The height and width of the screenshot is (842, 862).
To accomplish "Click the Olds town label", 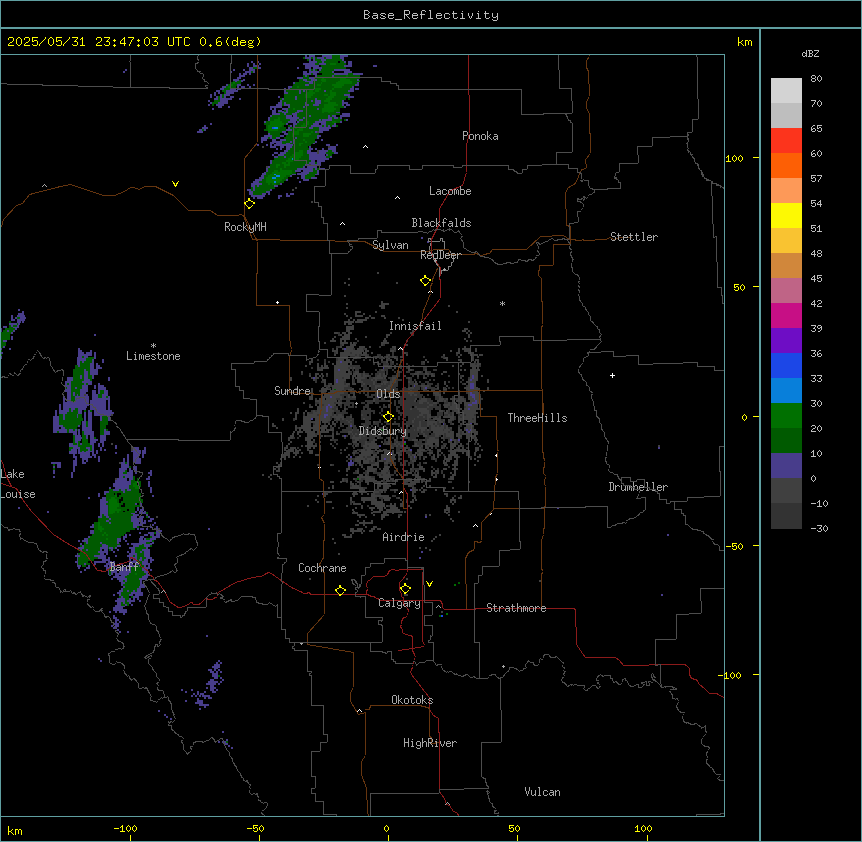I will 388,394.
